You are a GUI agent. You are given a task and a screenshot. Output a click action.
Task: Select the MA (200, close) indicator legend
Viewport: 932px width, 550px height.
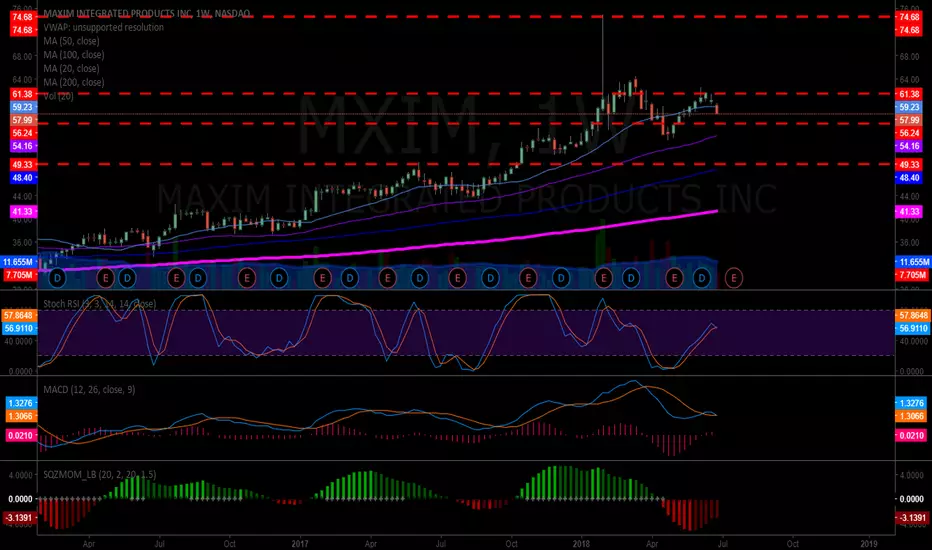click(74, 82)
